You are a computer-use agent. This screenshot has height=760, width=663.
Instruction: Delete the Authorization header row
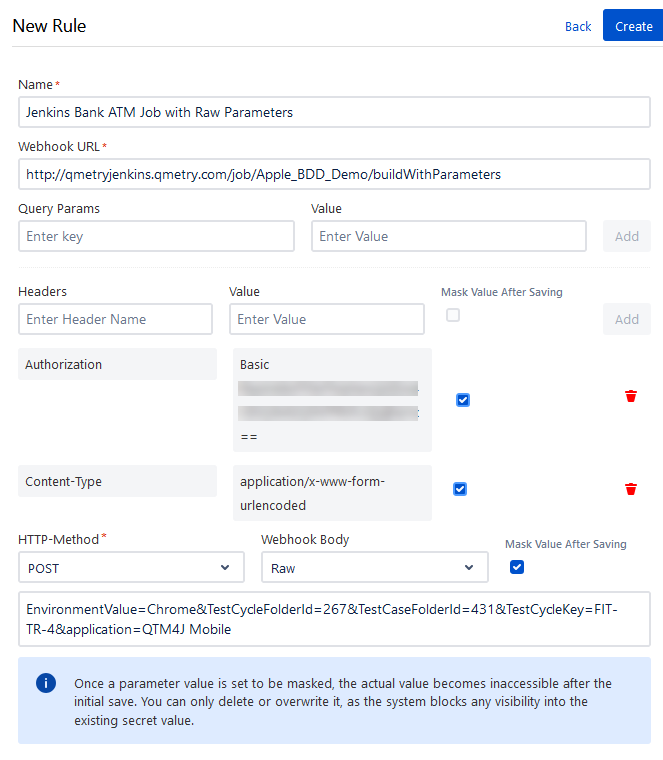[631, 396]
